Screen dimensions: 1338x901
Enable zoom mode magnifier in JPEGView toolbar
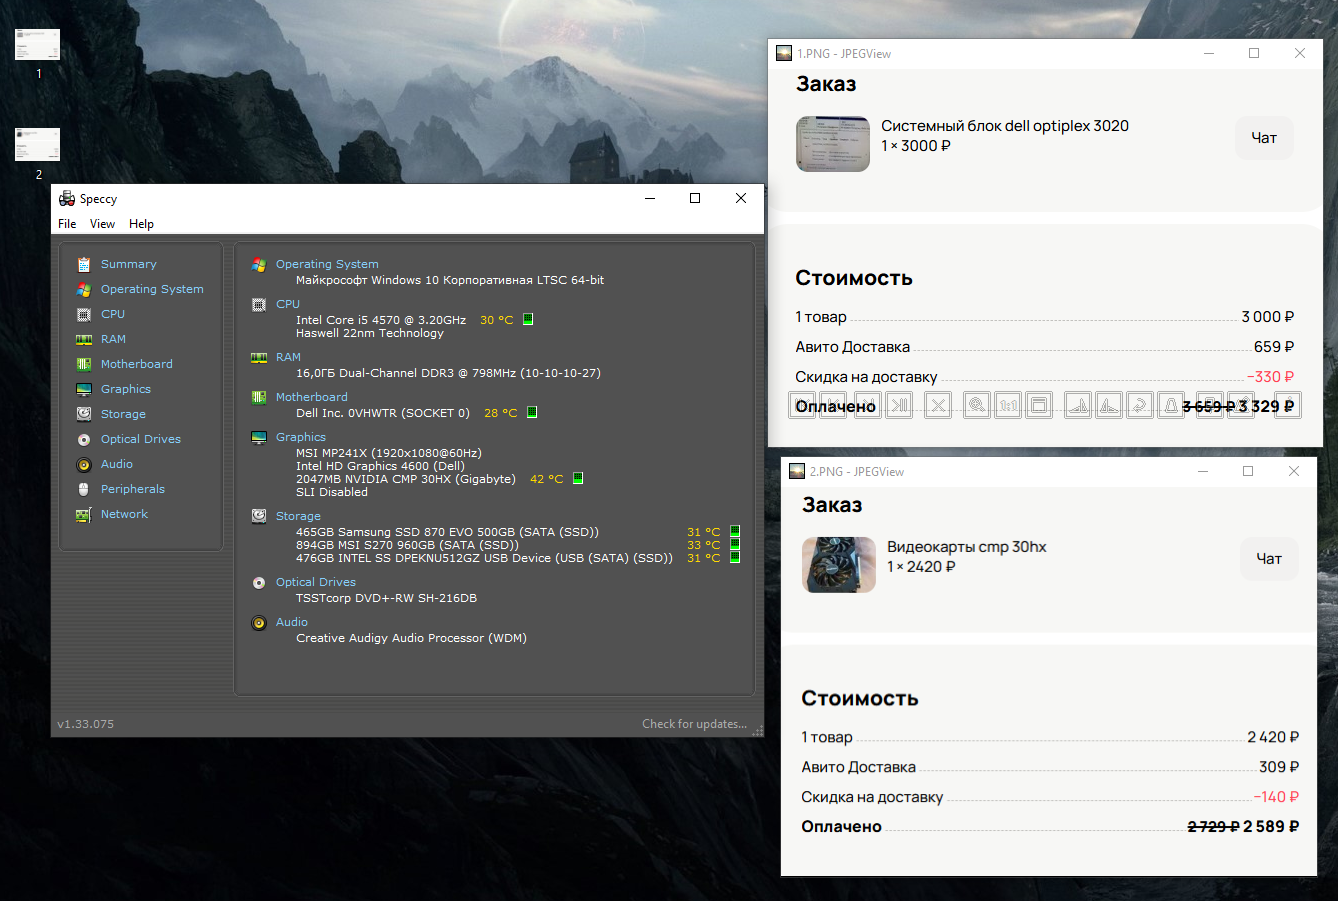click(x=977, y=405)
